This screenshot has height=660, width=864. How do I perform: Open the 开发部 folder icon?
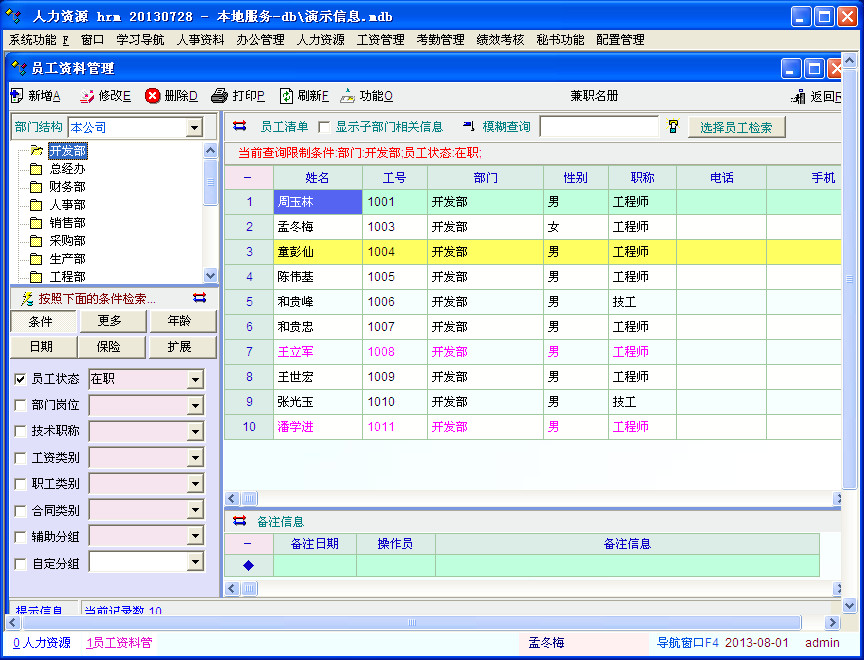click(x=36, y=150)
